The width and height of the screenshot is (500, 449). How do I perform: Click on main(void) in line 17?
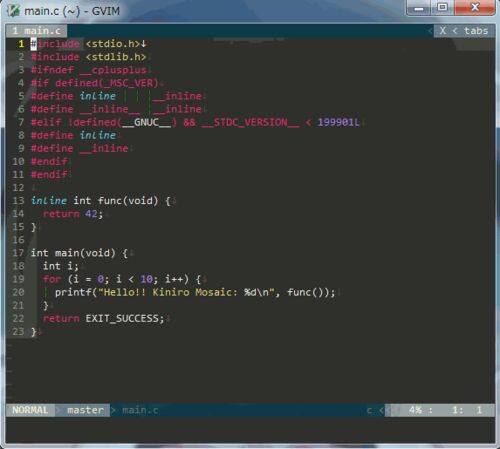(85, 253)
